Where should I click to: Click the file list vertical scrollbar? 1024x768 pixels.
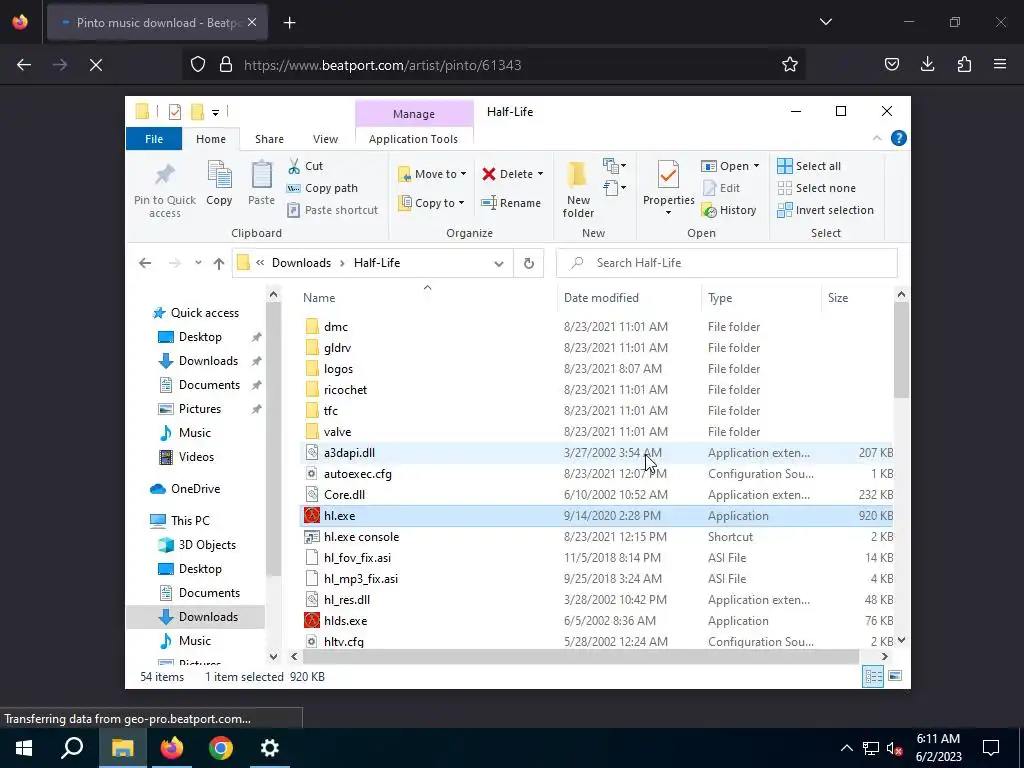pyautogui.click(x=901, y=349)
